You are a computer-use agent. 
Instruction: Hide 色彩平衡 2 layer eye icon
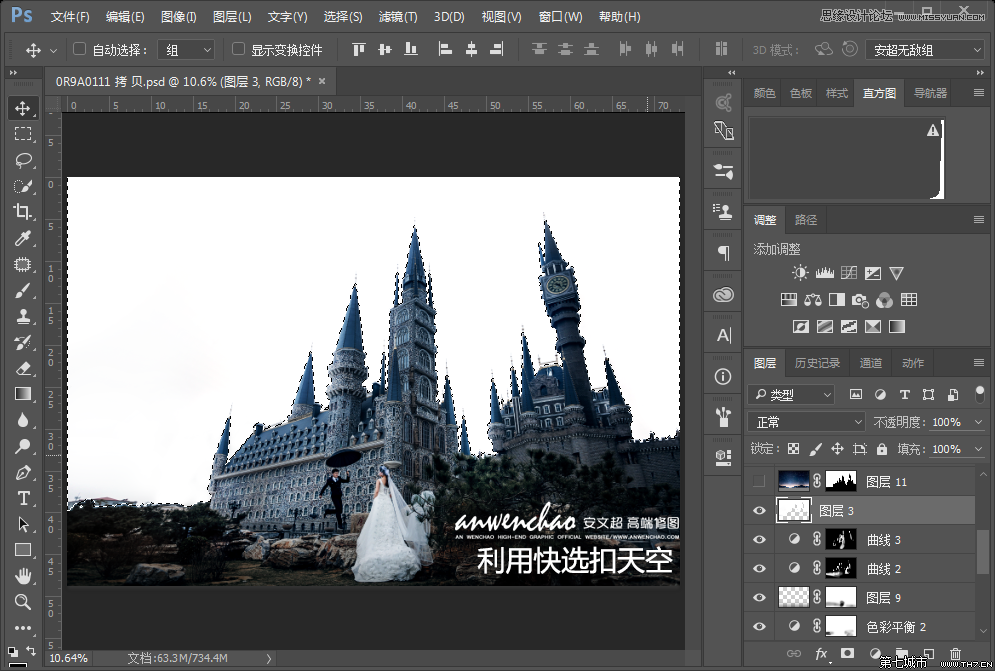point(759,627)
